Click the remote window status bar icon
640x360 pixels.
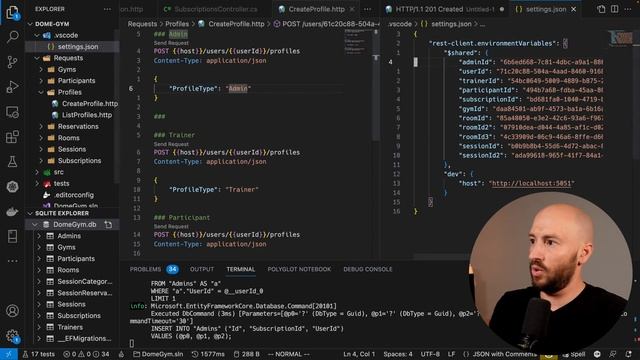pyautogui.click(x=9, y=354)
